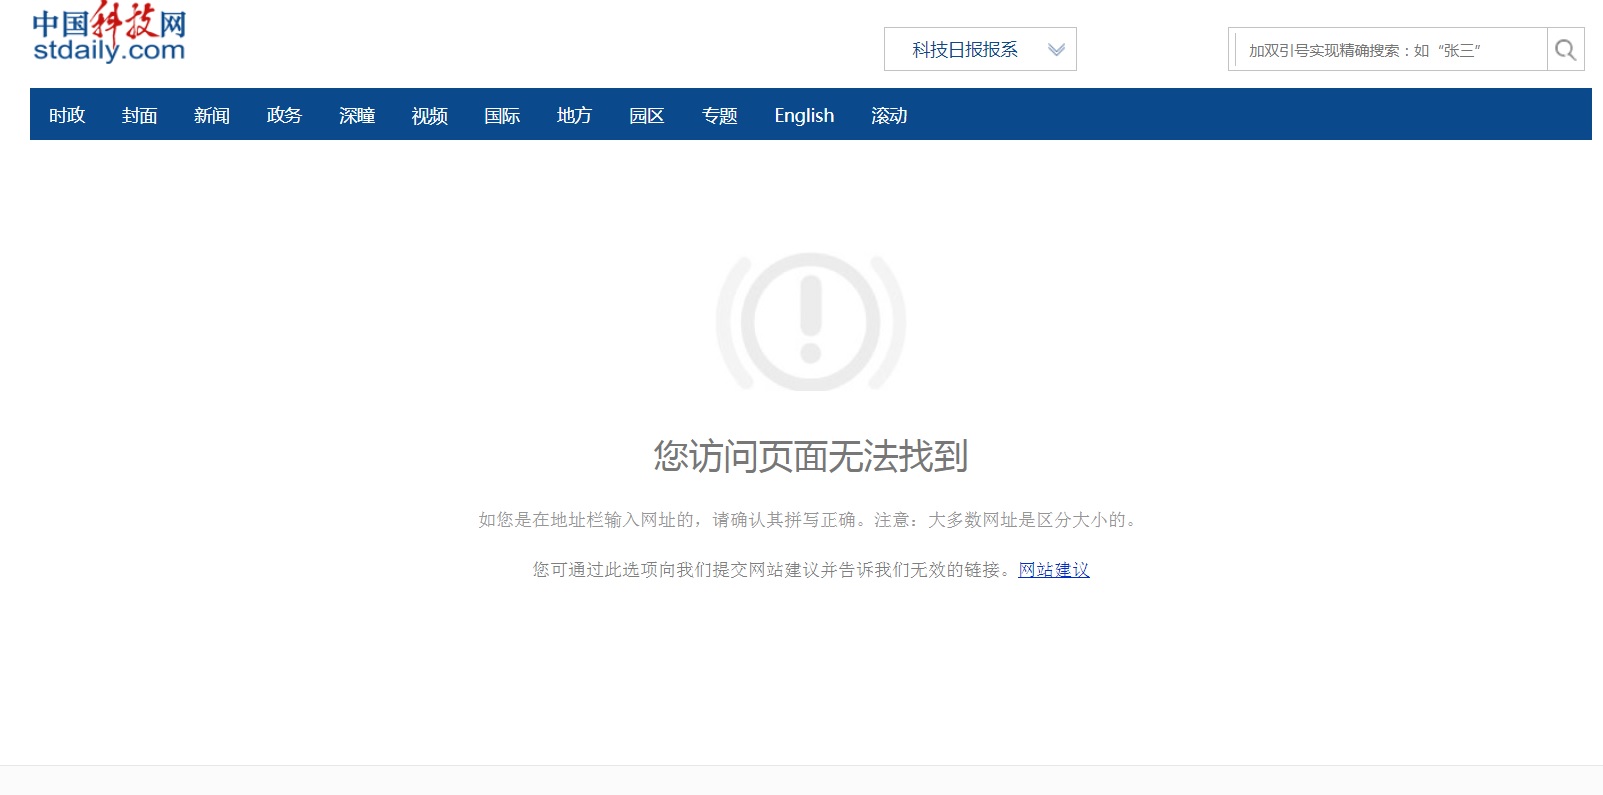This screenshot has width=1603, height=795.
Task: Click the stdaily.com site logo
Action: [109, 37]
